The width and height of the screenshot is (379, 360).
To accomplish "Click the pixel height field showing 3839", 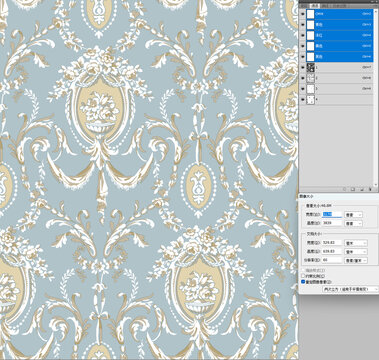I will coord(332,223).
